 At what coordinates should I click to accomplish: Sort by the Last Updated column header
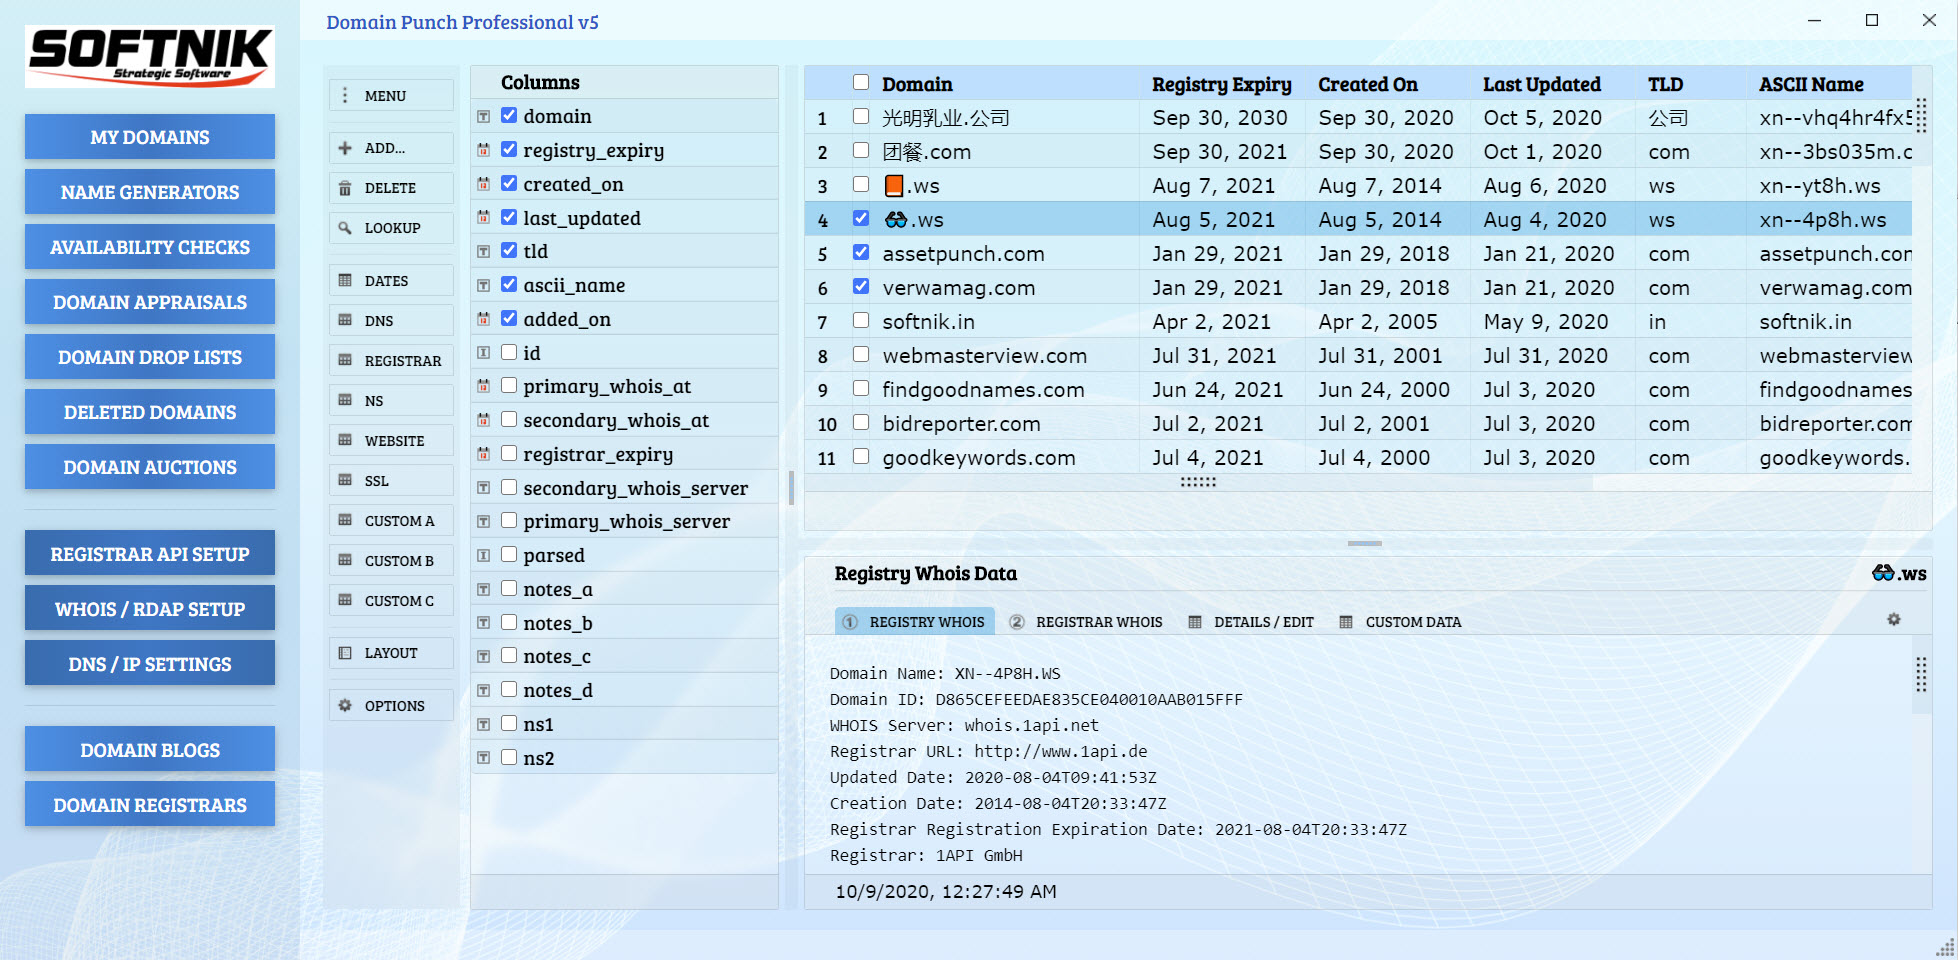click(1541, 84)
